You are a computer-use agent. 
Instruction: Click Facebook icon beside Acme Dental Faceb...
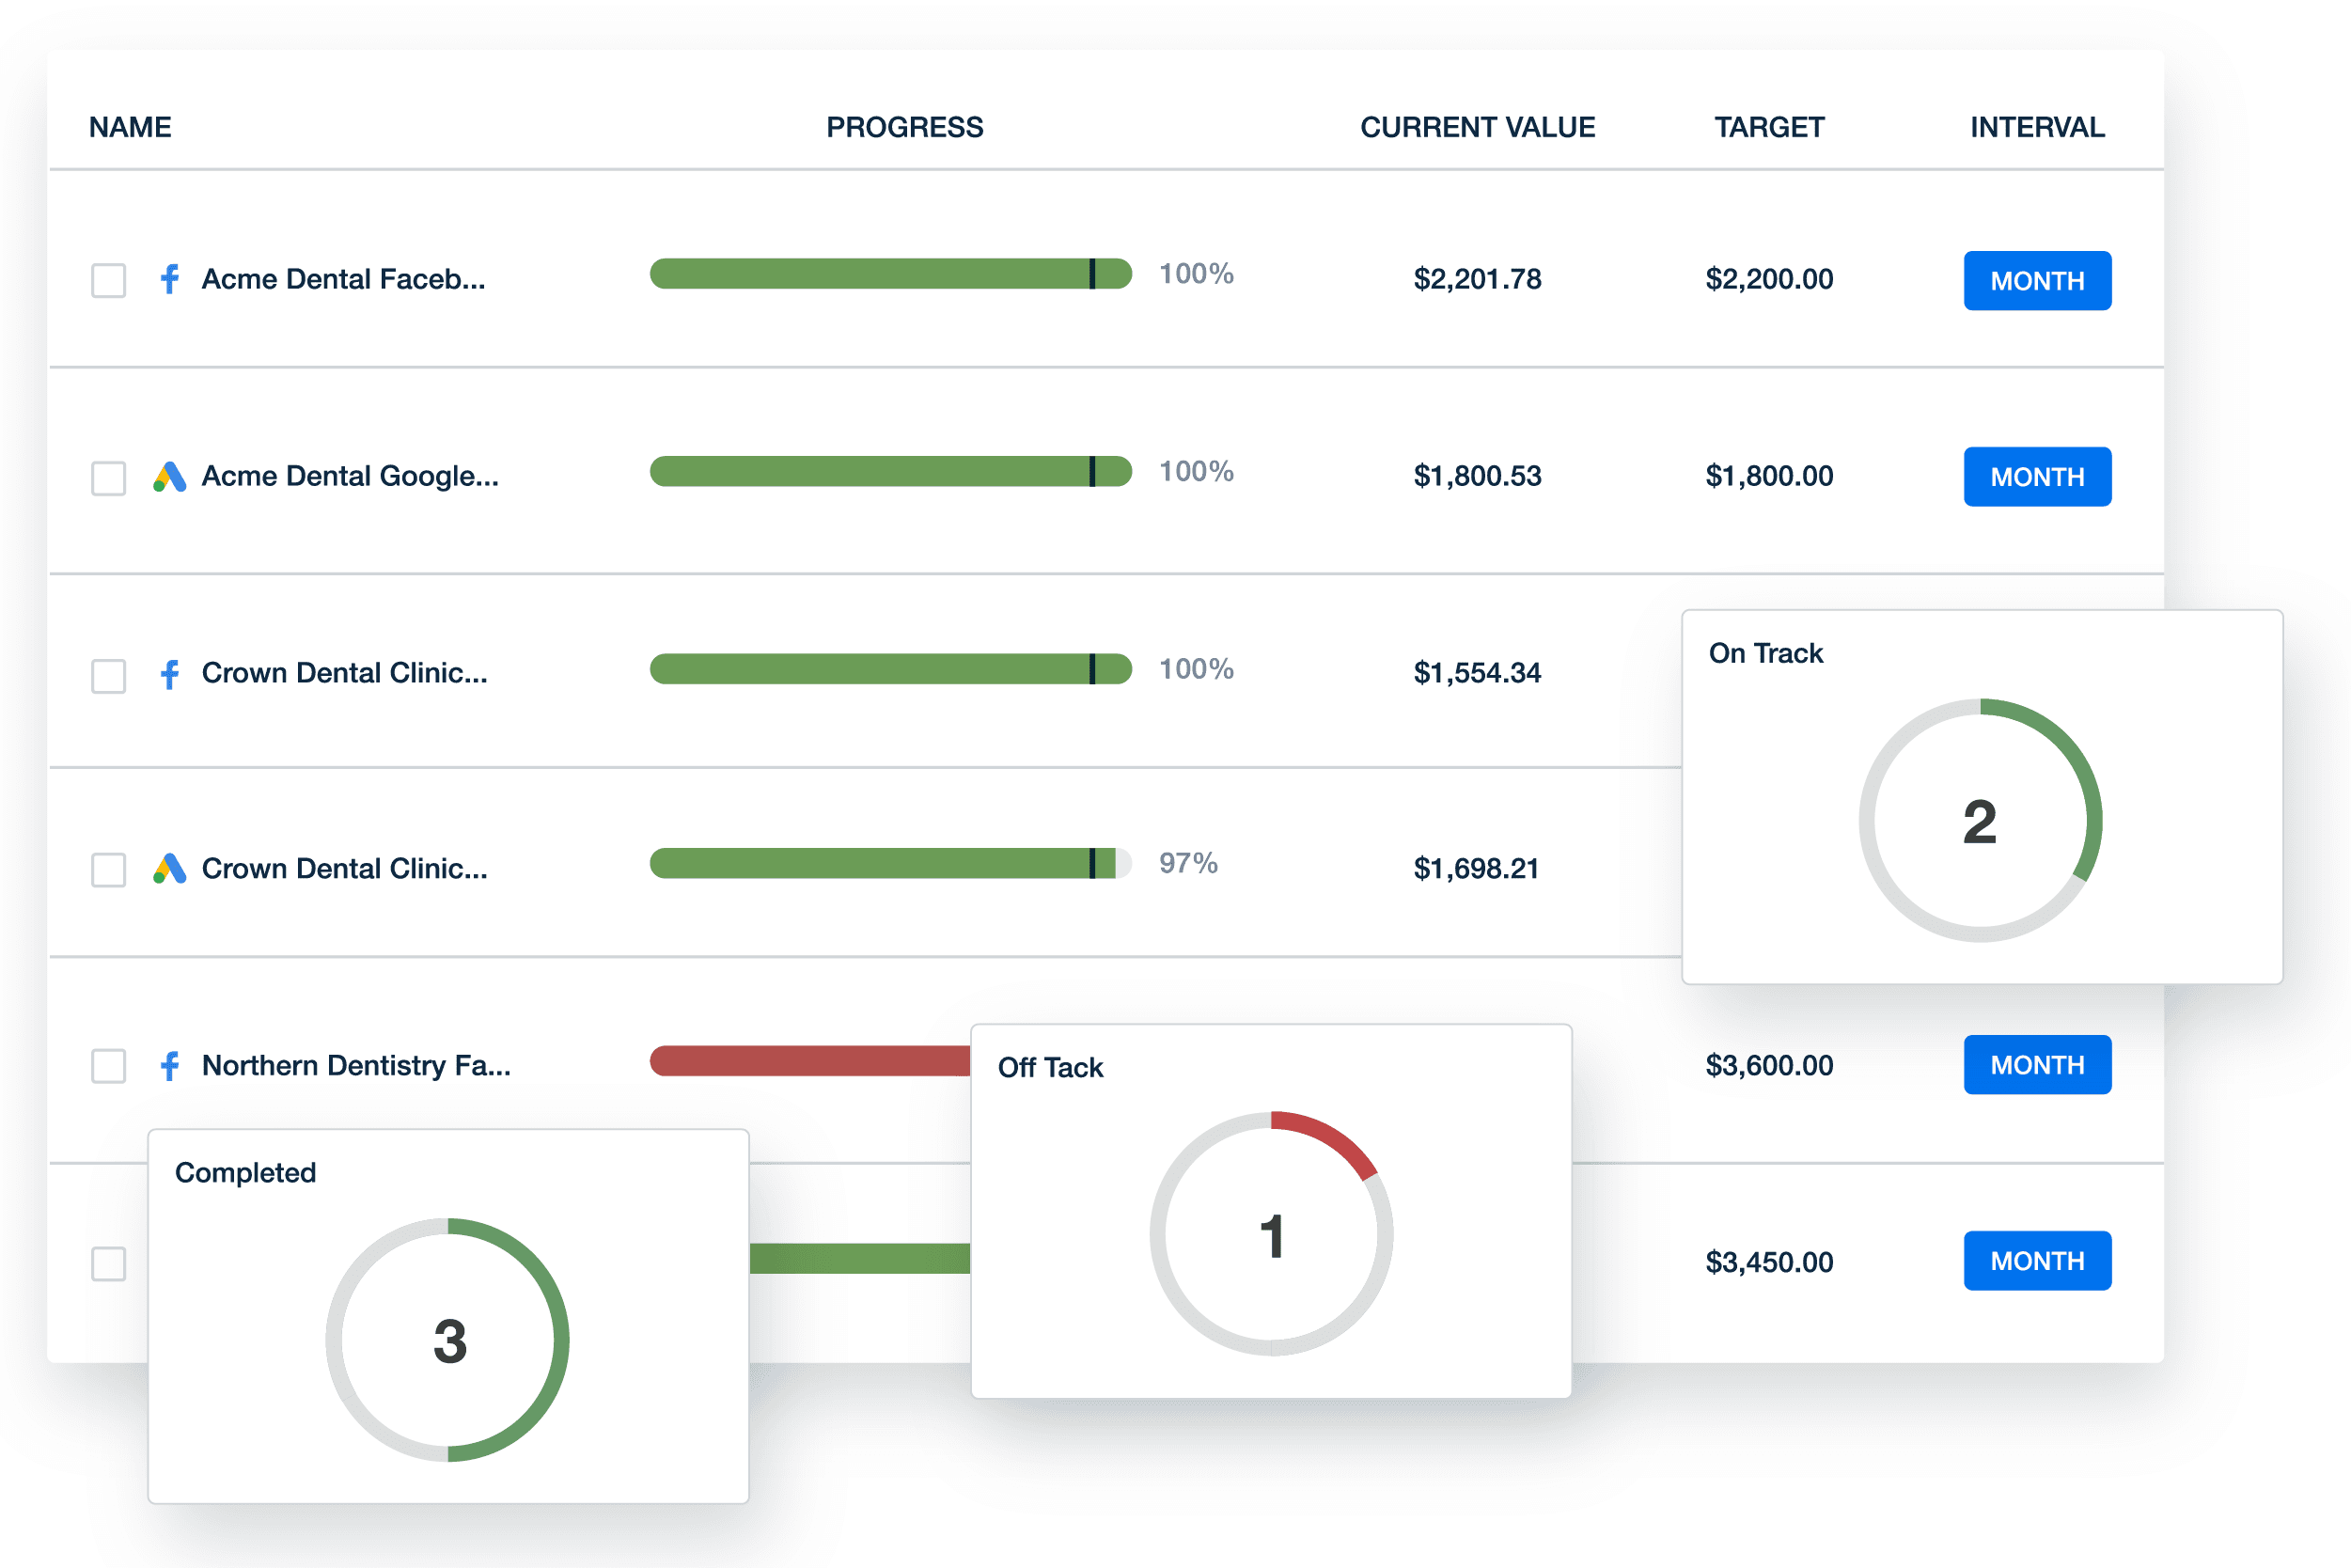click(x=170, y=279)
